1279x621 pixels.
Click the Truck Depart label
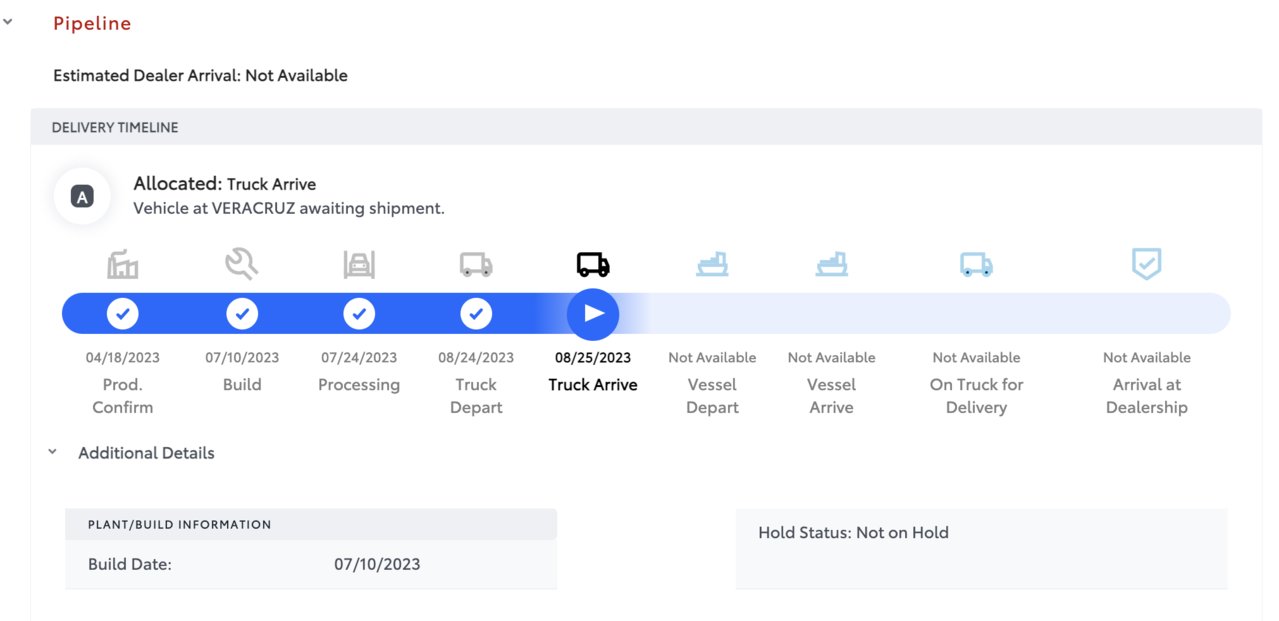476,396
